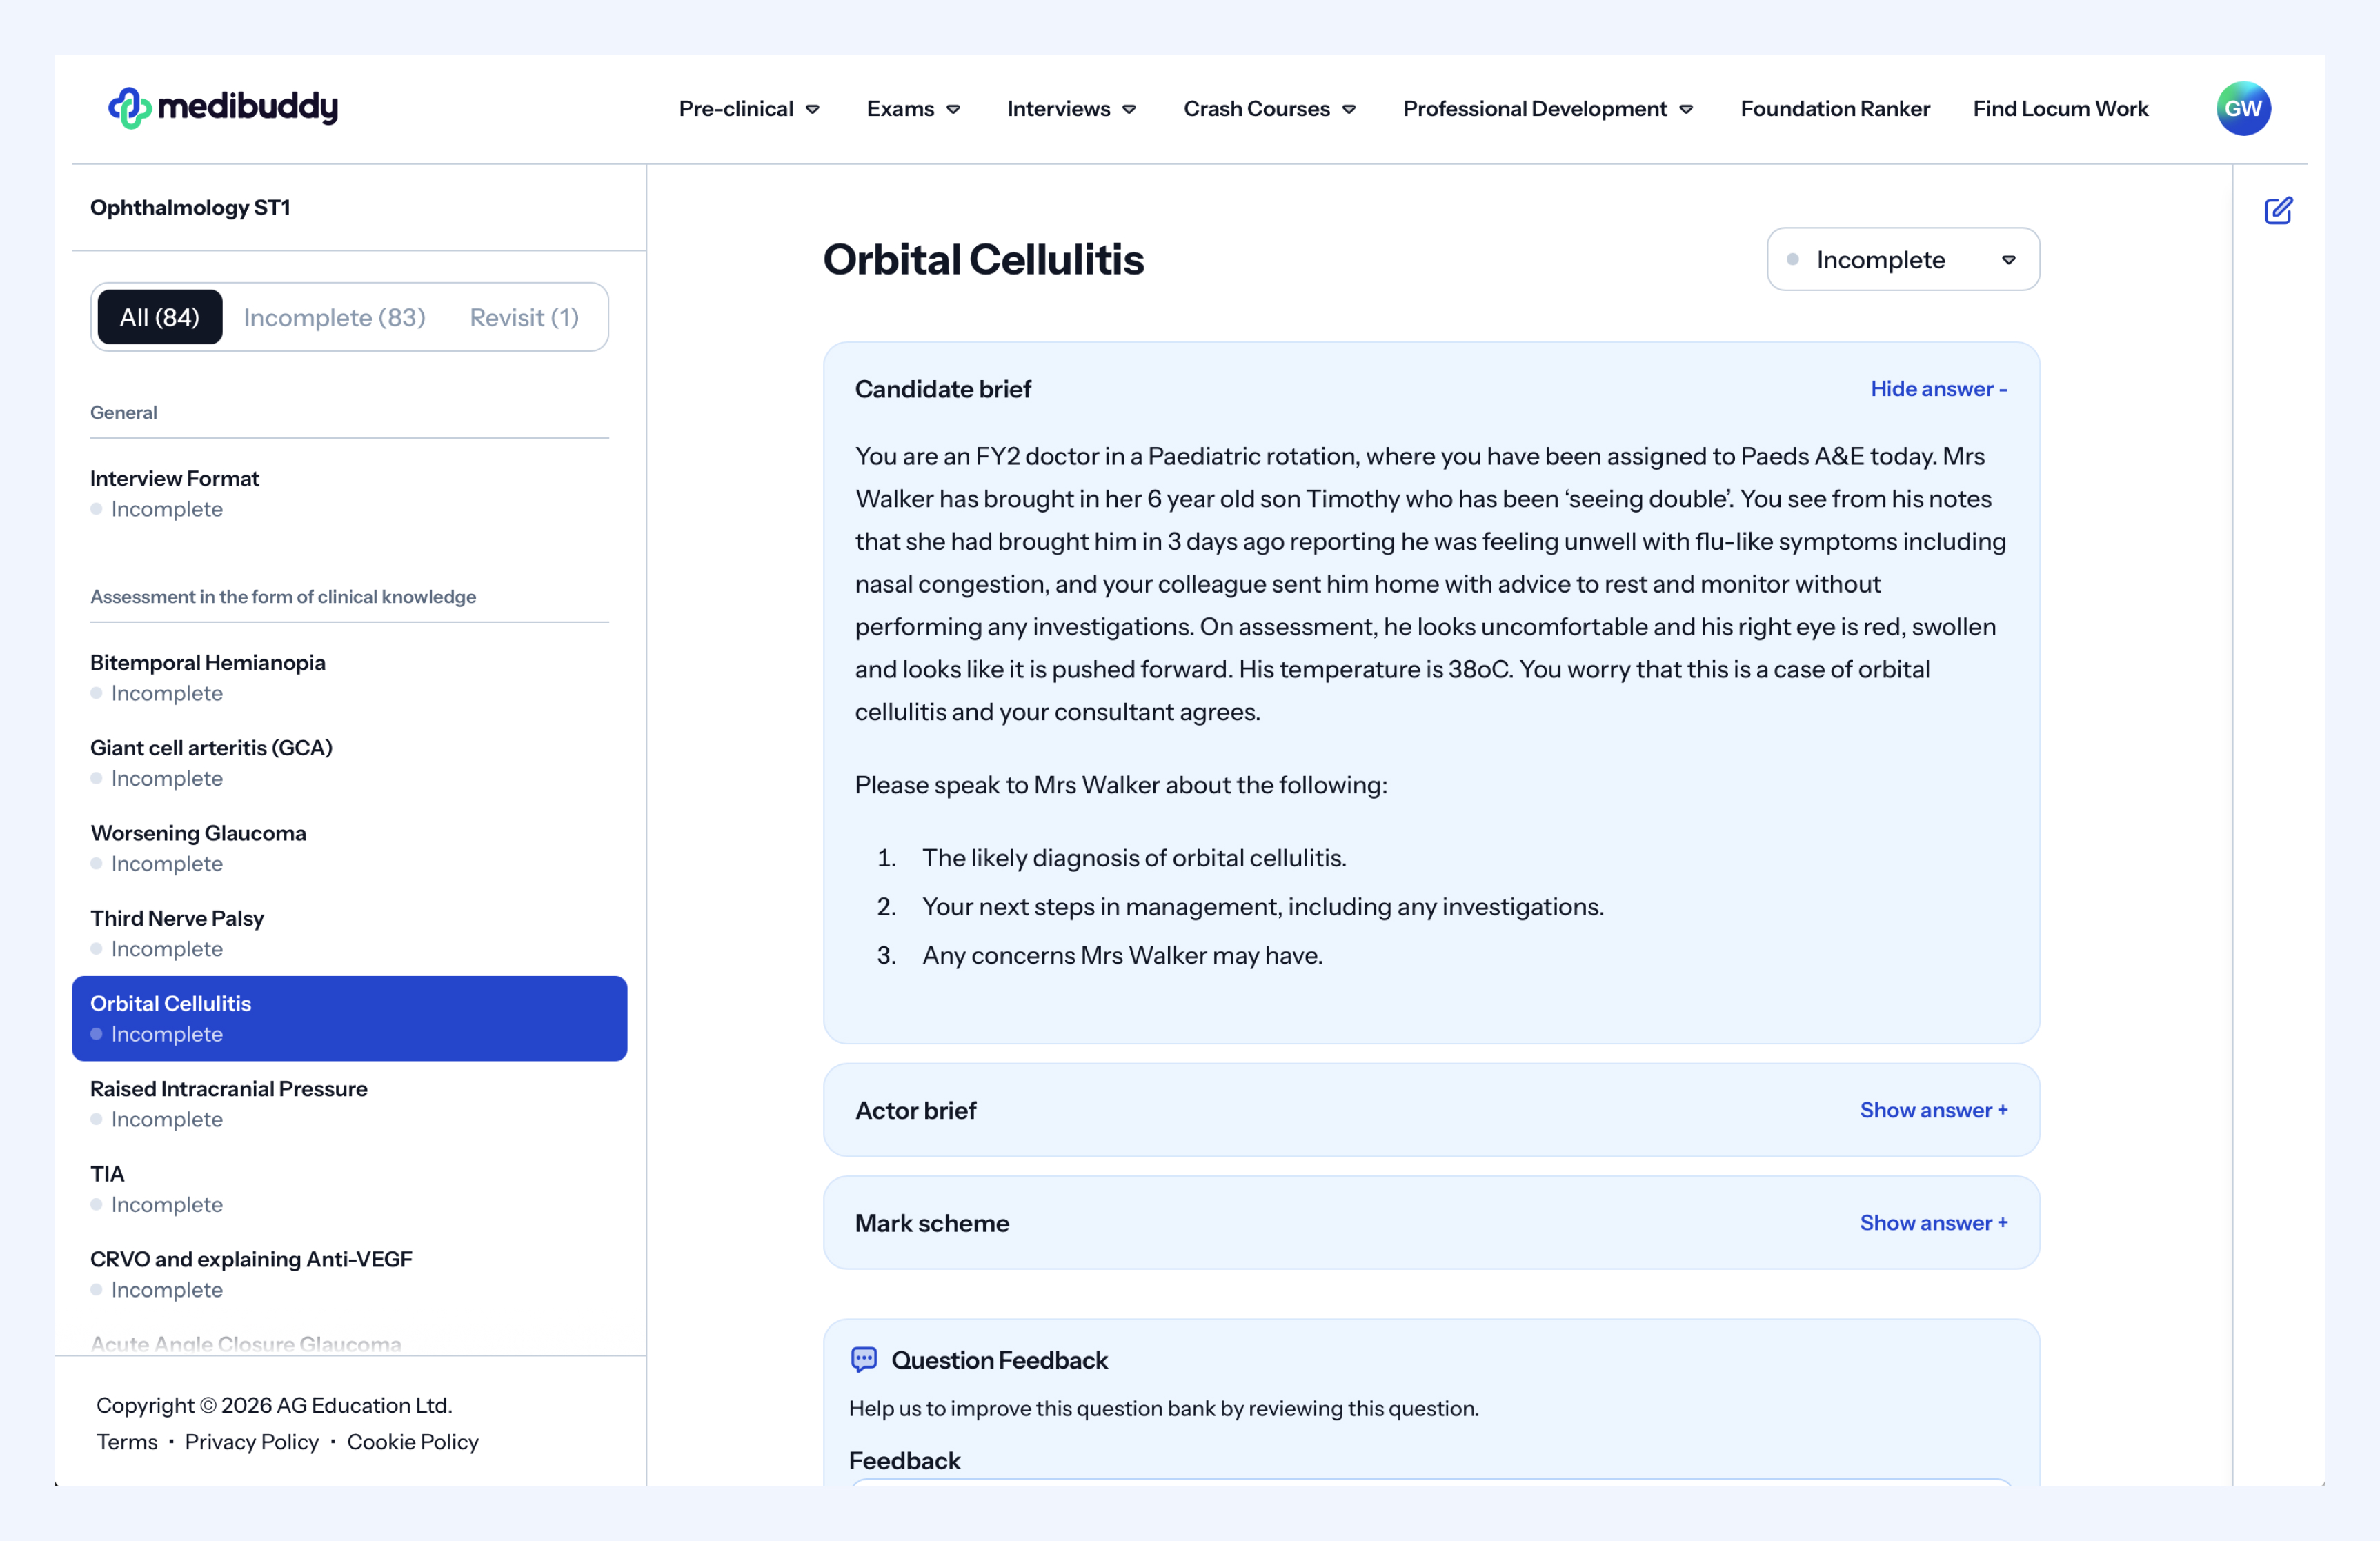The width and height of the screenshot is (2380, 1541).
Task: Click the medibuddy logo icon
Action: (x=129, y=108)
